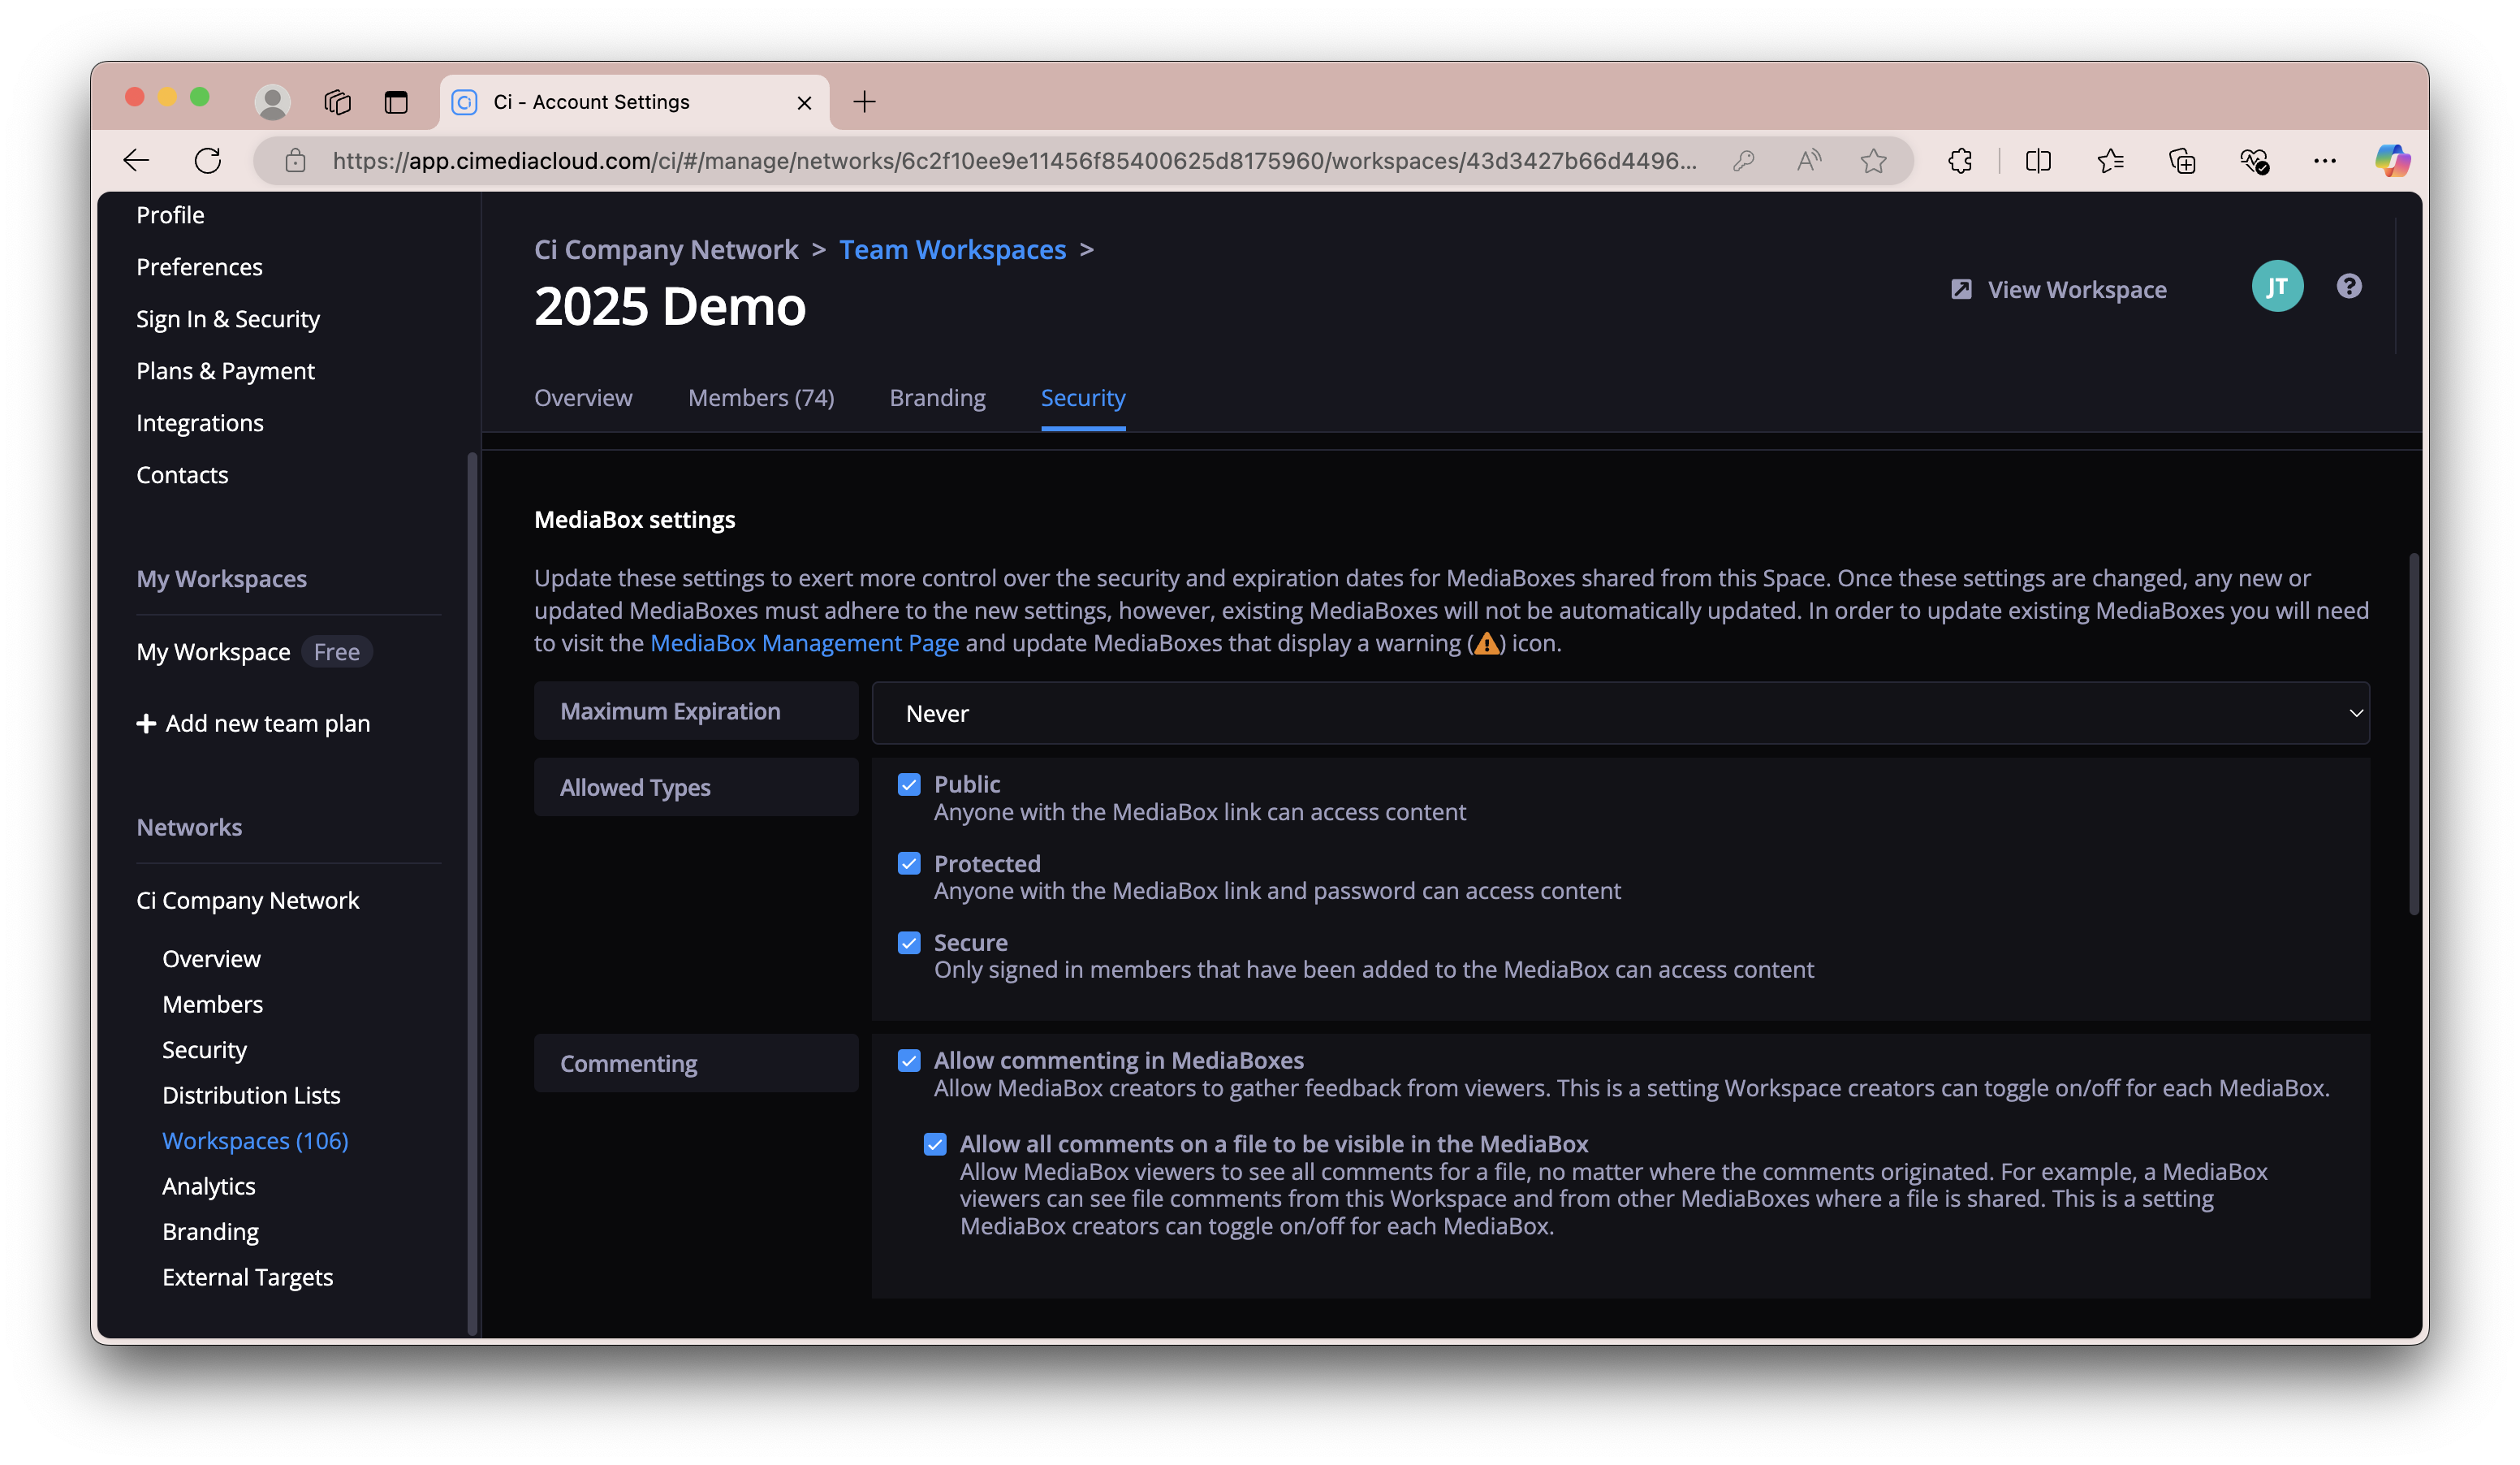Open External Targets
Screen dimensions: 2520x1465
click(x=247, y=1277)
